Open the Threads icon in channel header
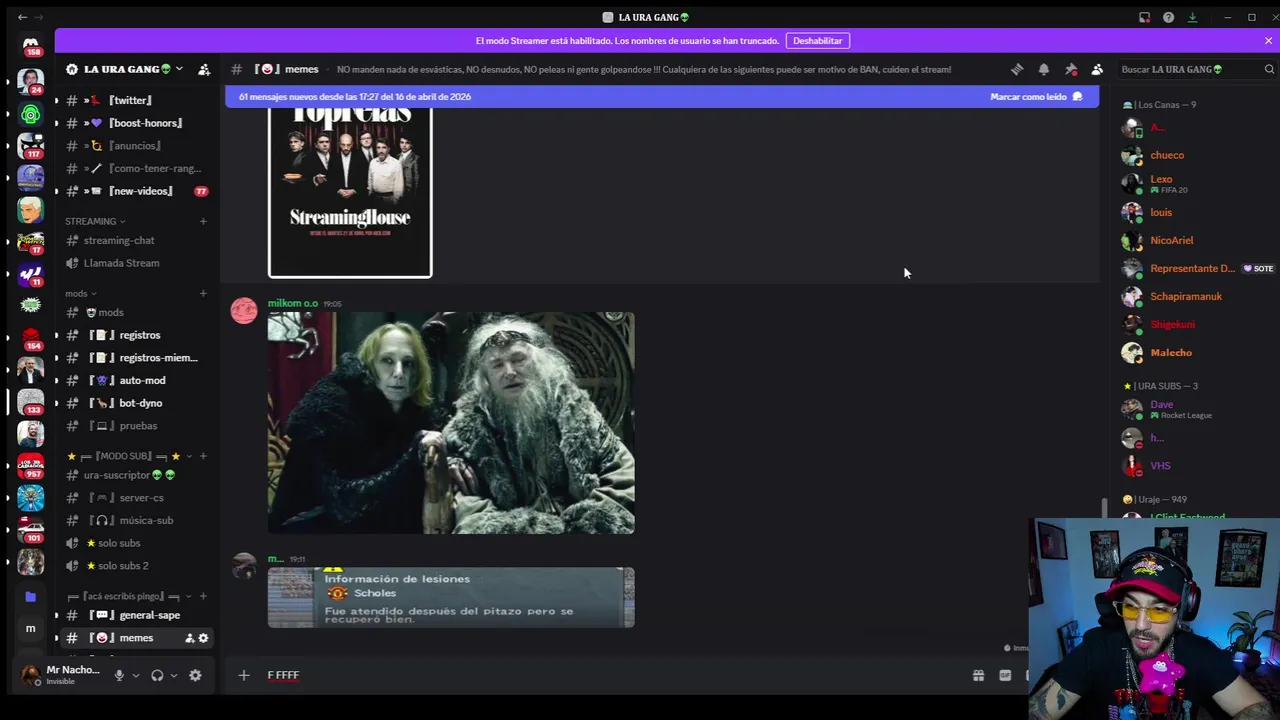 coord(1017,69)
